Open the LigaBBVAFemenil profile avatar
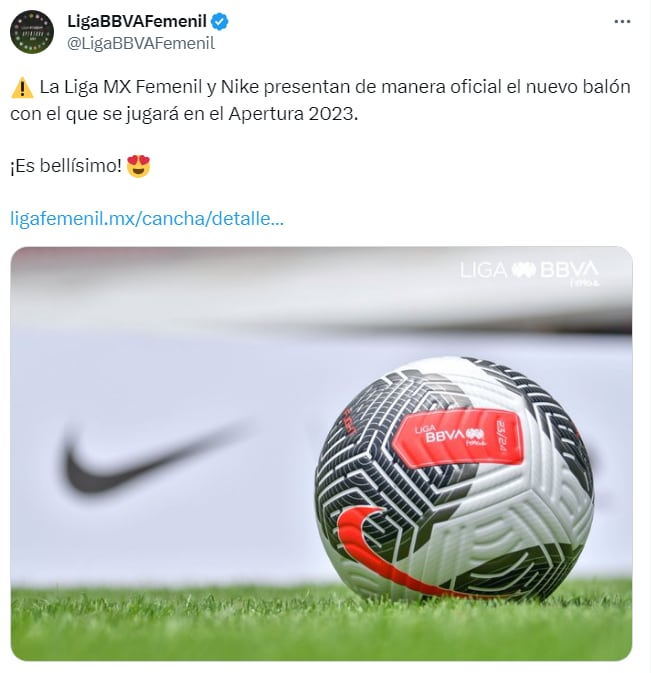 point(32,32)
